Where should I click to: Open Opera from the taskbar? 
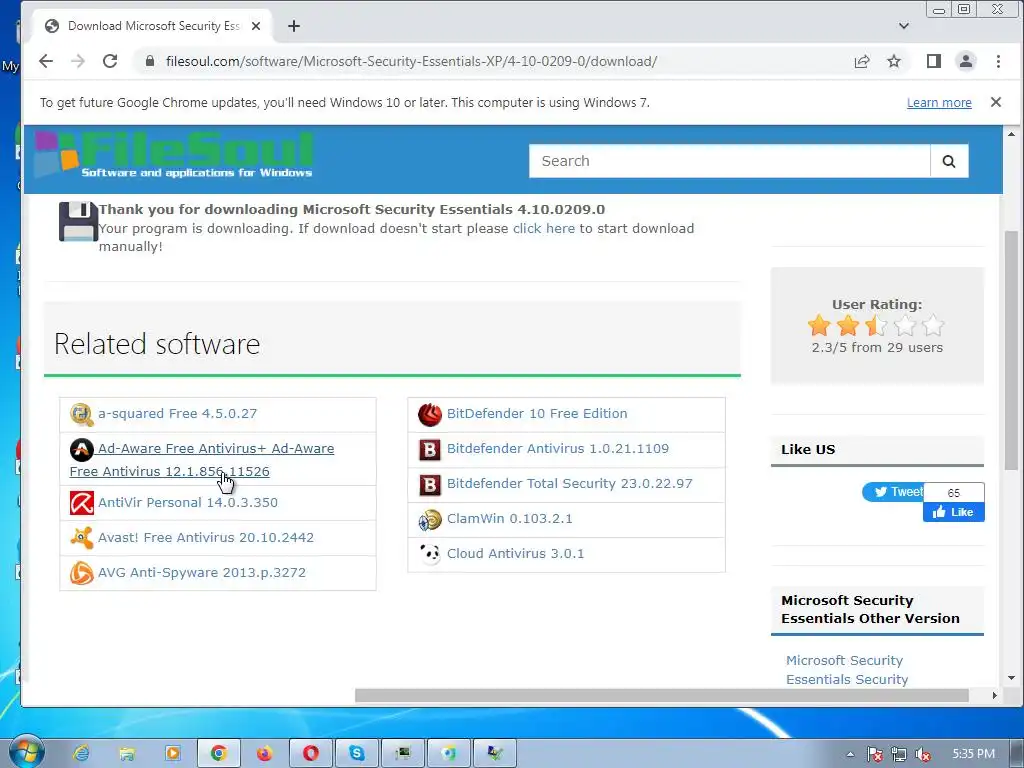click(x=311, y=754)
